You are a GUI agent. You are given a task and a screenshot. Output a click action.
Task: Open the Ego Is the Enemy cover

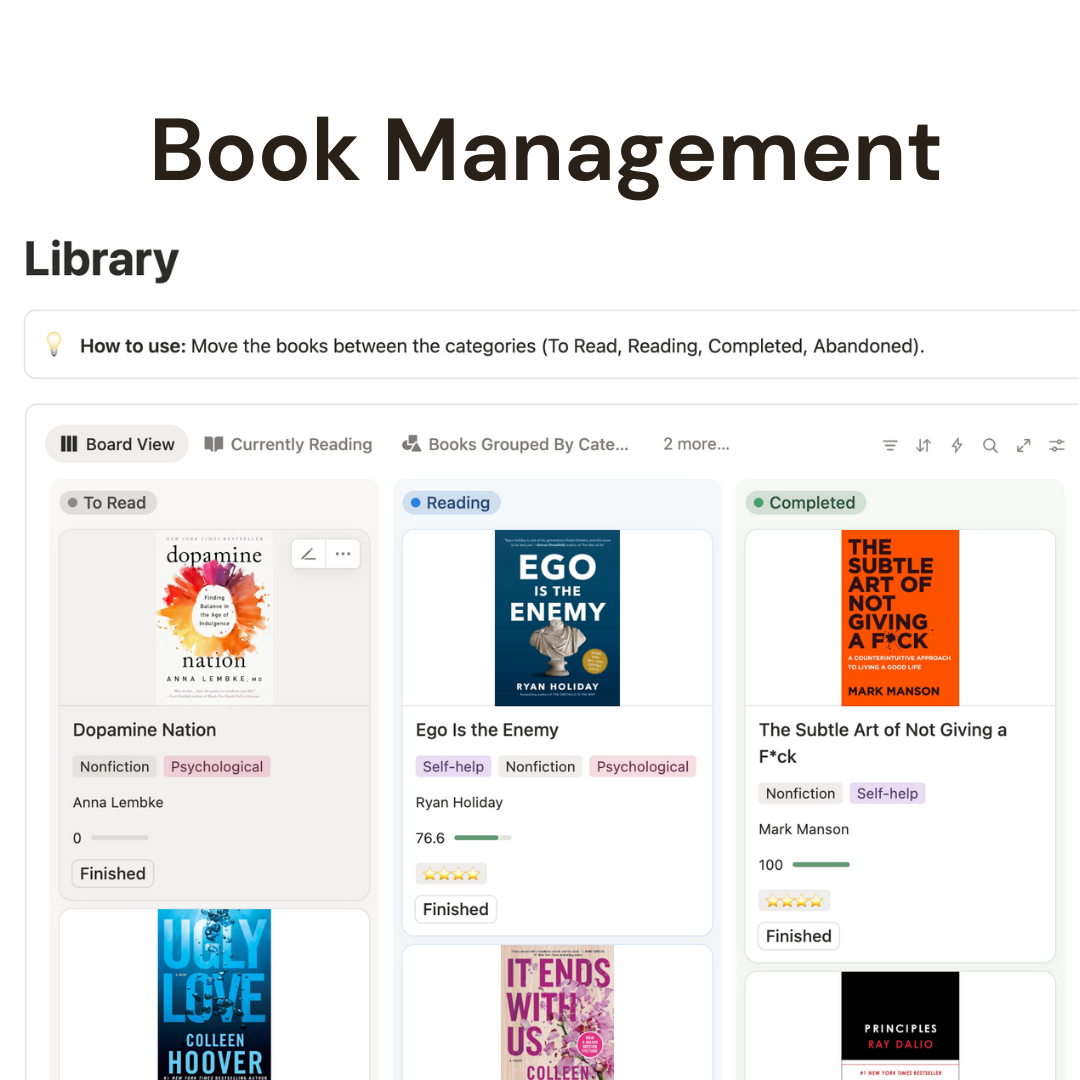(x=557, y=618)
